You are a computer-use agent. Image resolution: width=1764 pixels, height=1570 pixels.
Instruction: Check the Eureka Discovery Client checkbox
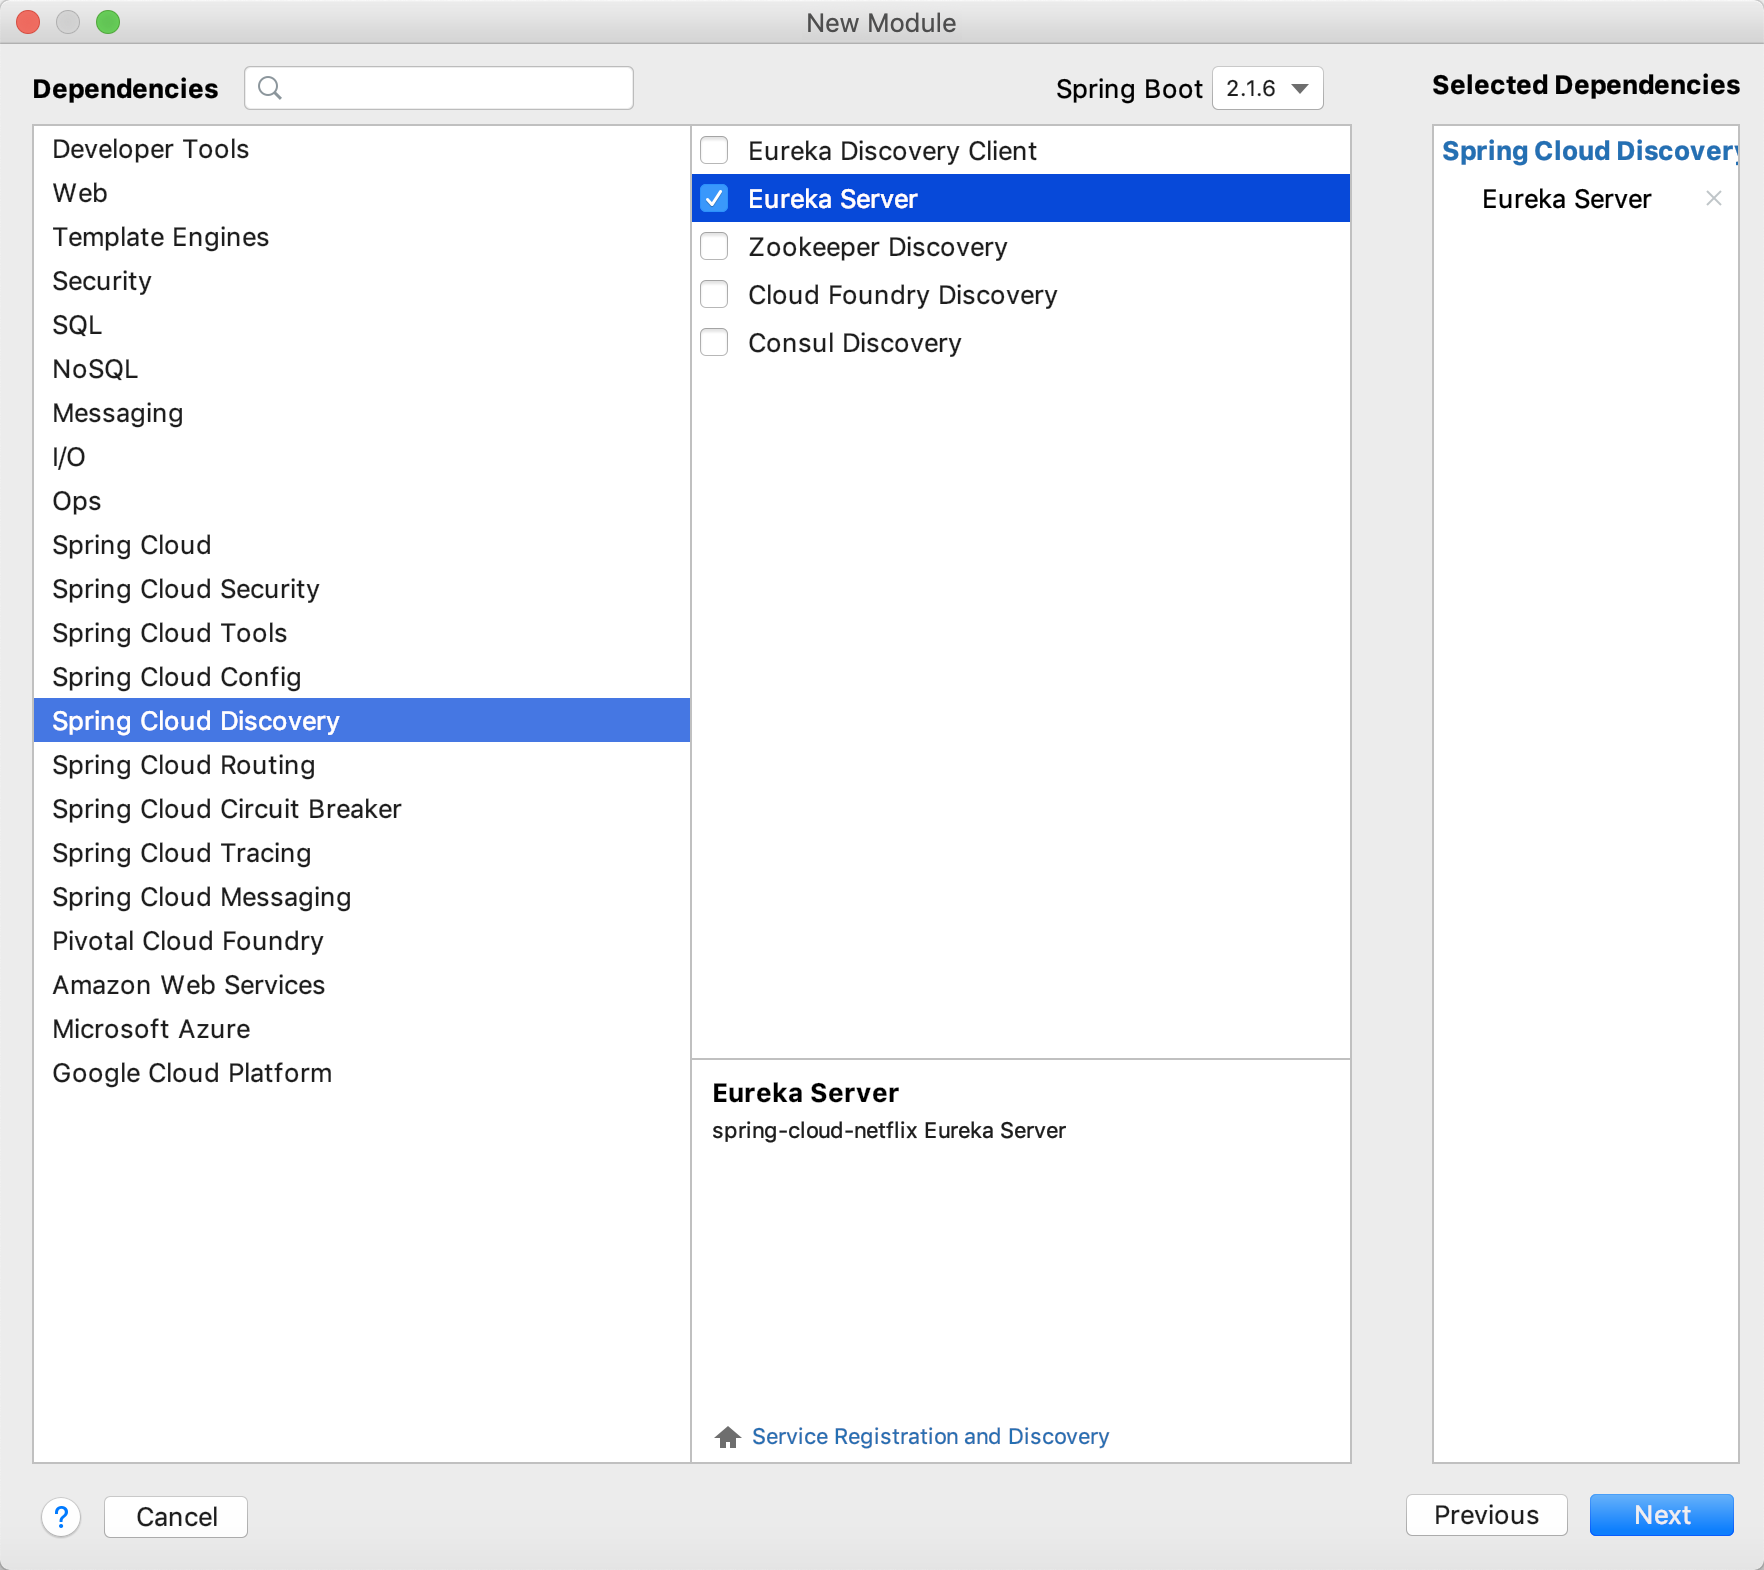click(714, 150)
